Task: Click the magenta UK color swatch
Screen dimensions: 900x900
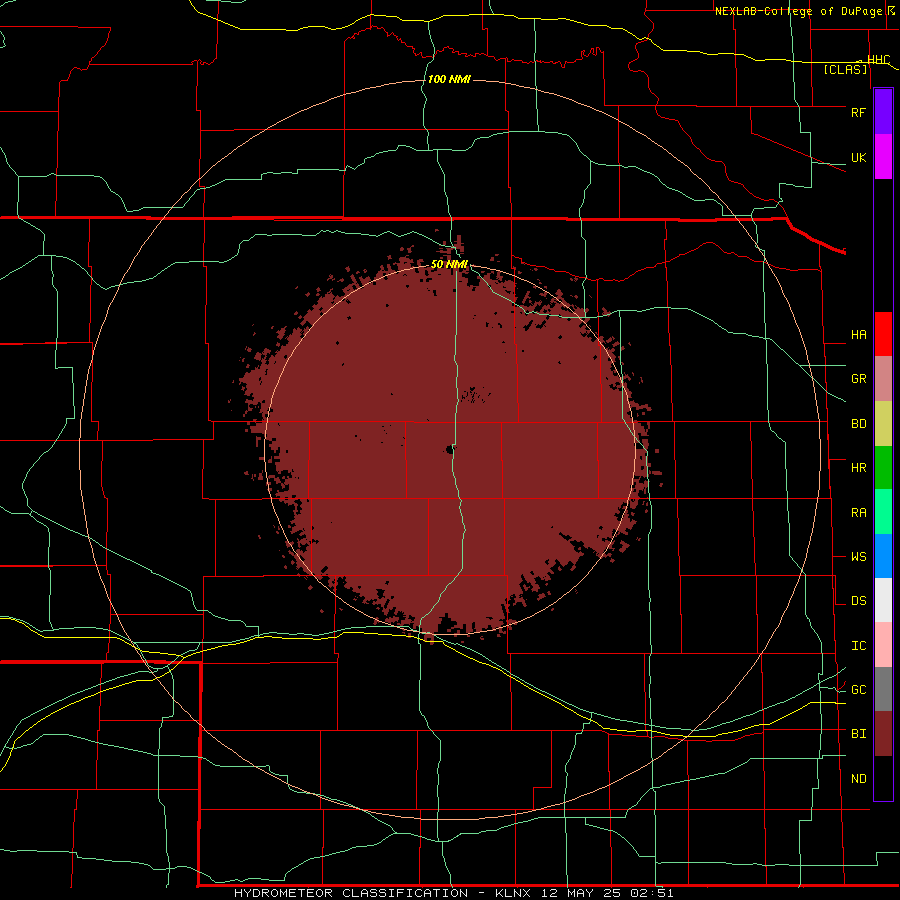Action: click(x=883, y=157)
